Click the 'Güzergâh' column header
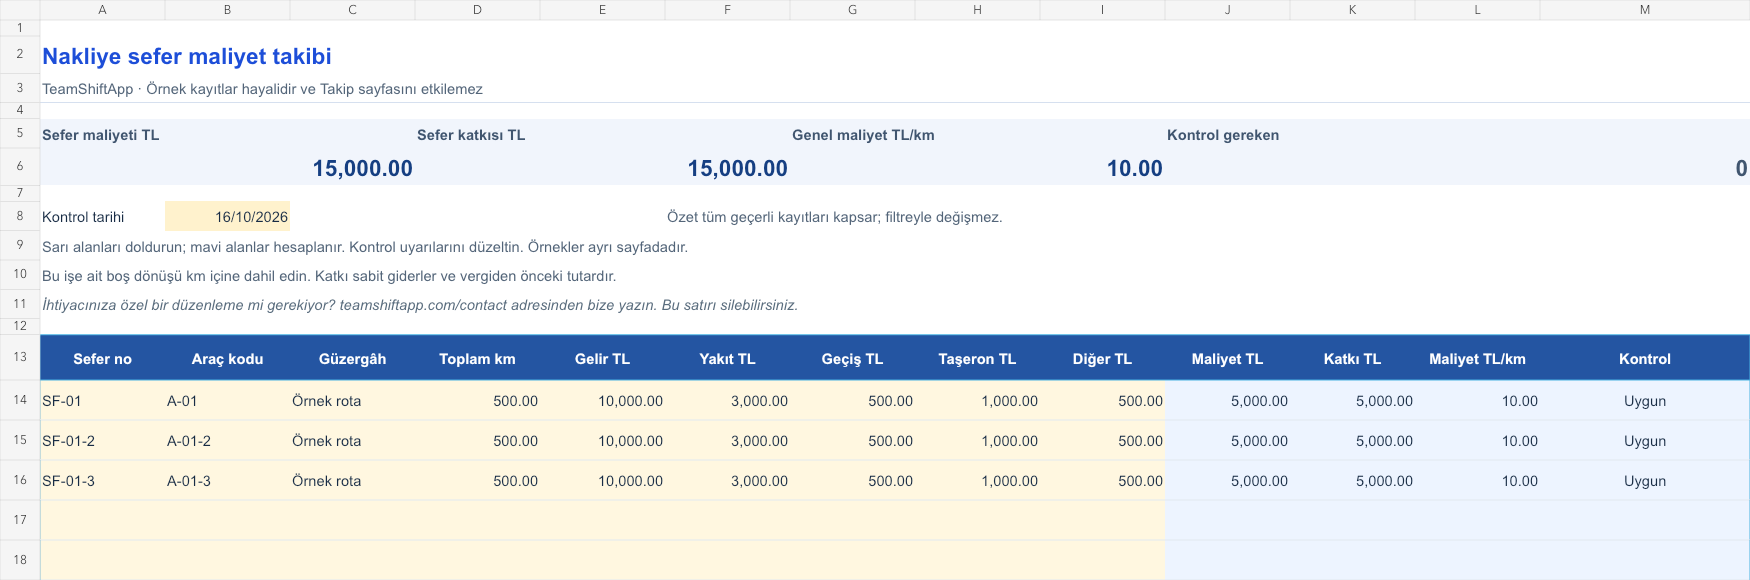 352,359
